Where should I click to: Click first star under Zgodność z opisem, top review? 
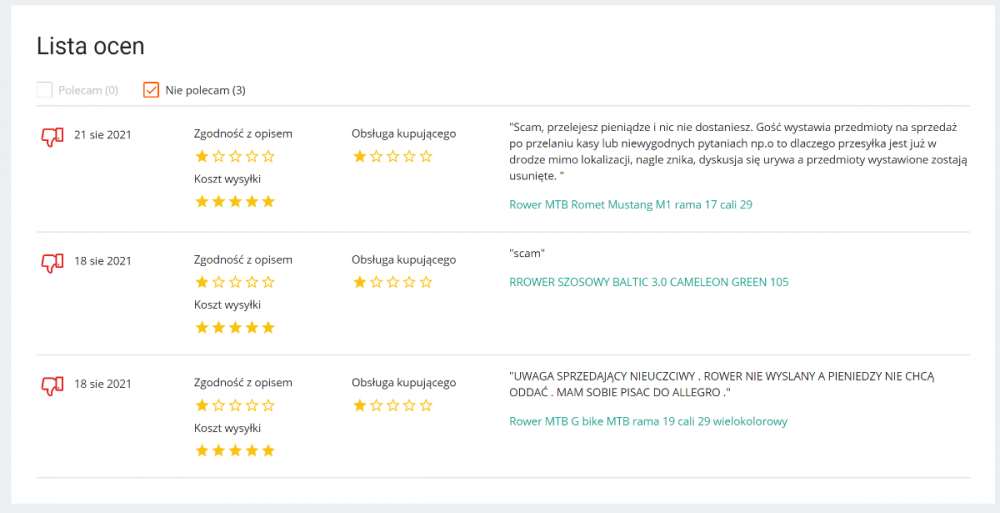pos(202,156)
